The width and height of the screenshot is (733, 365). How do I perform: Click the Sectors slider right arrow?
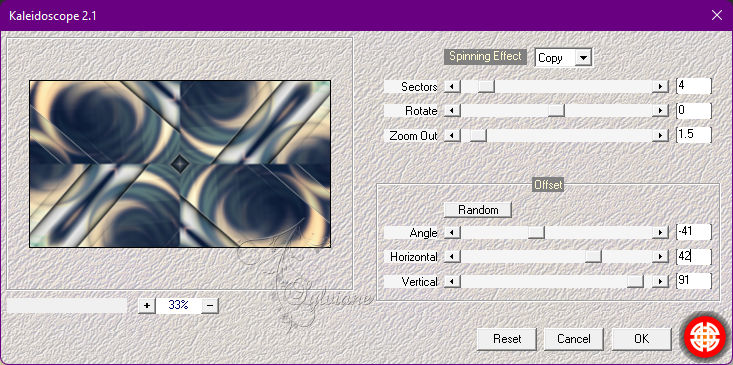[660, 86]
